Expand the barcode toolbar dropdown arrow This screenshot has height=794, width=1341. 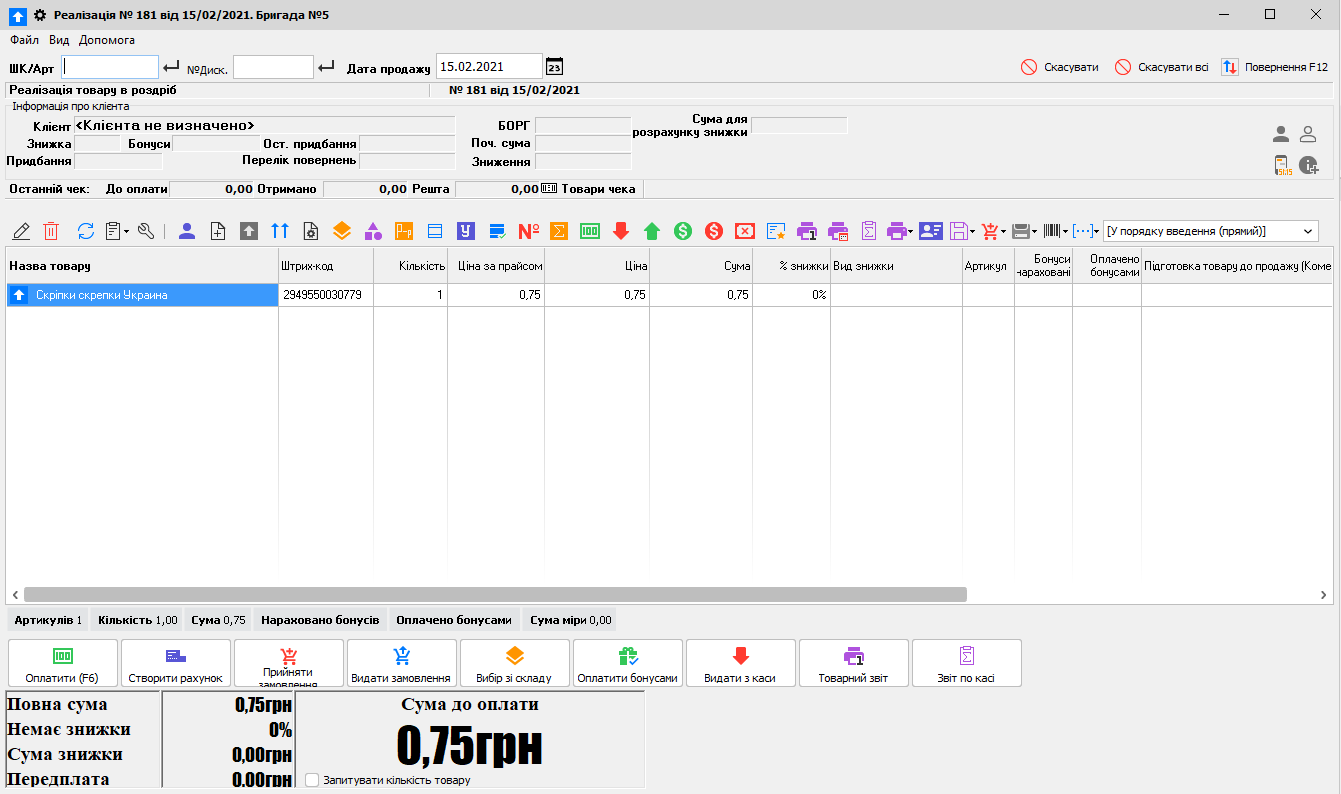1066,231
